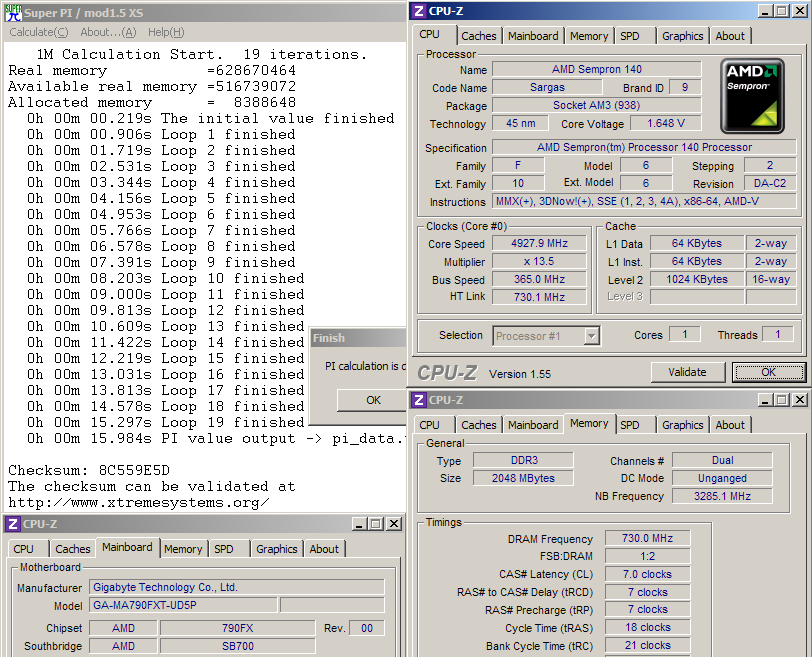Minimize the top CPU-Z CPU window
The width and height of the screenshot is (812, 657).
(x=765, y=11)
